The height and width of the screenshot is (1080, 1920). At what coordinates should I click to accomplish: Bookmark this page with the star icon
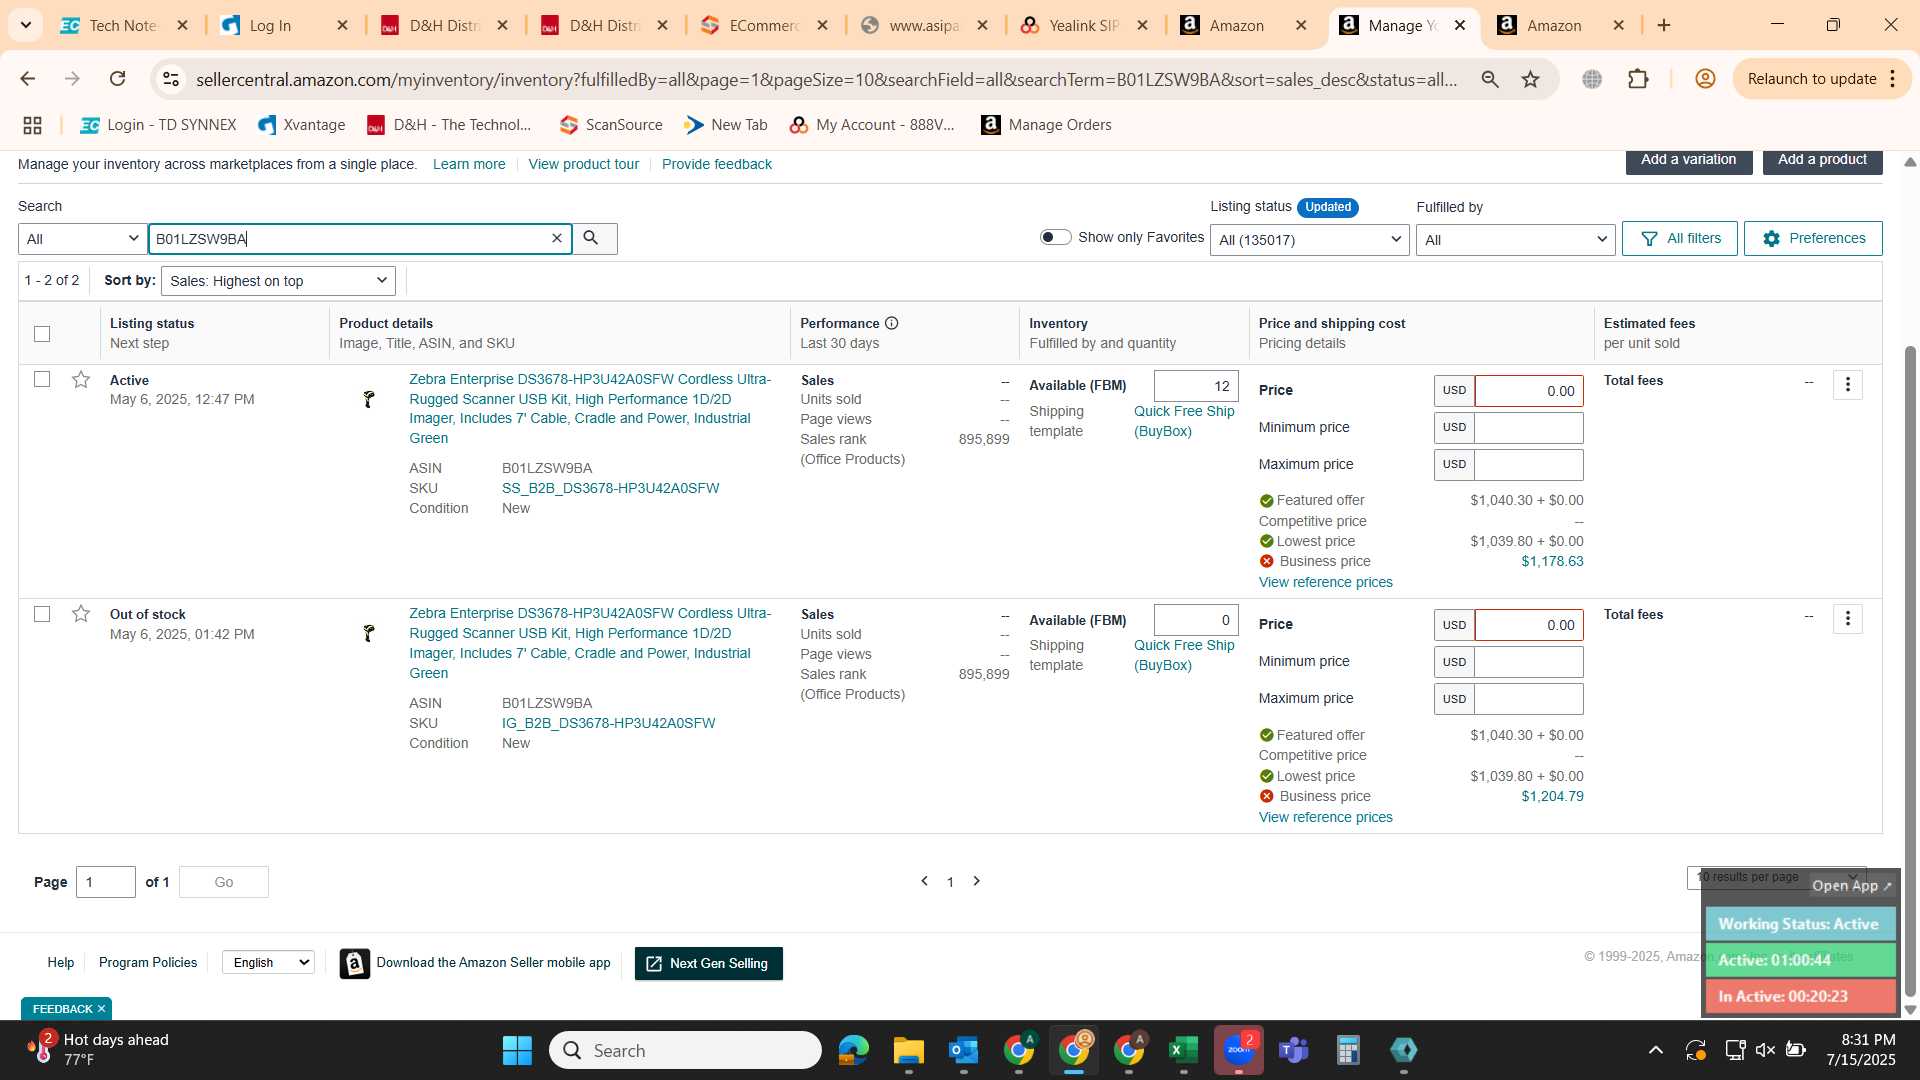(1530, 79)
